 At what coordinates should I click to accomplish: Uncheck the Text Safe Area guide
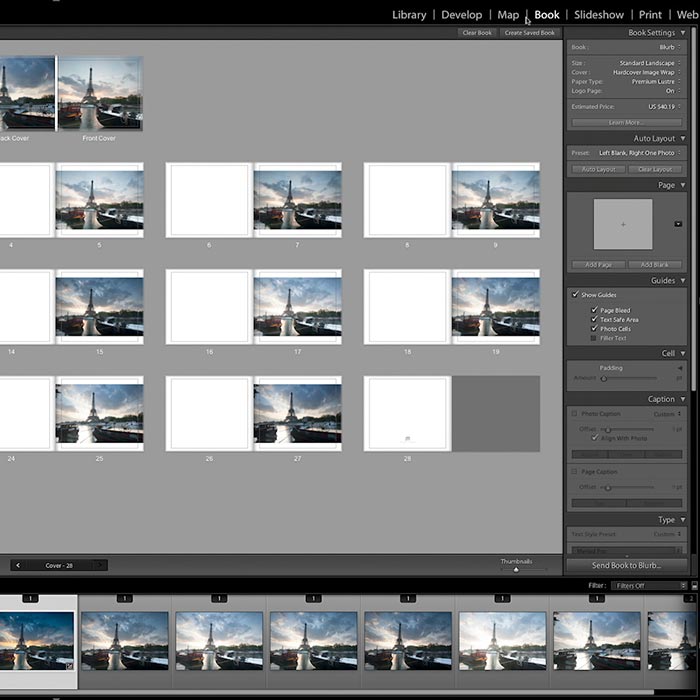[594, 319]
